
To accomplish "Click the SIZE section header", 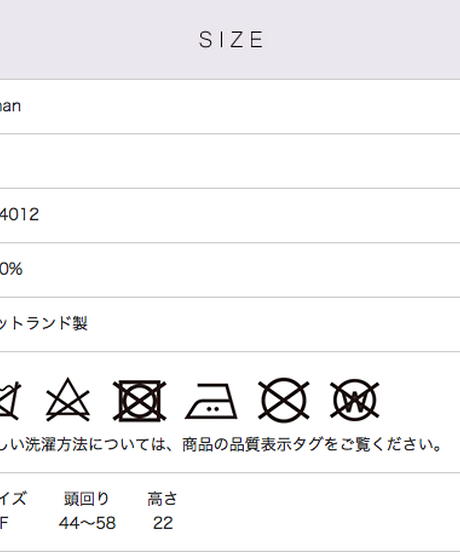I will click(x=231, y=39).
